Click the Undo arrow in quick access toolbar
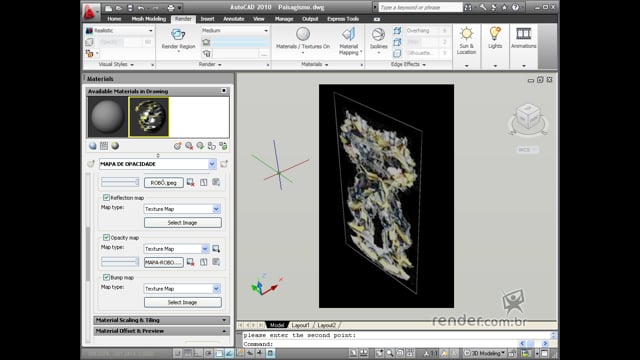640x360 pixels. coord(141,8)
